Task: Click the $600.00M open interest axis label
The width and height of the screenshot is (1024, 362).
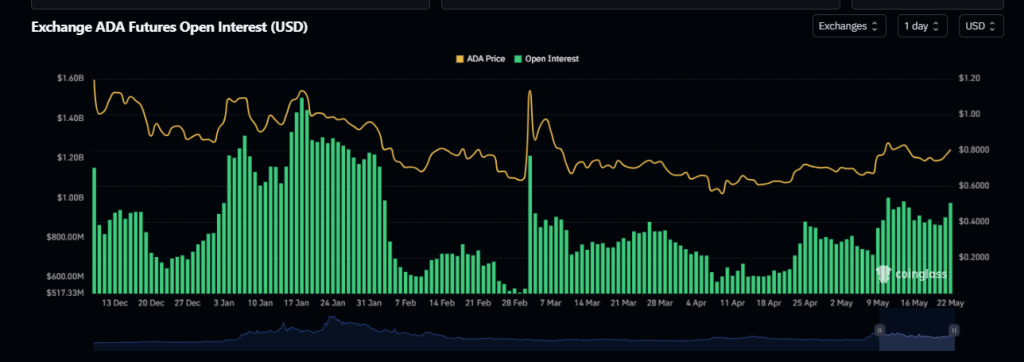Action: (x=65, y=276)
